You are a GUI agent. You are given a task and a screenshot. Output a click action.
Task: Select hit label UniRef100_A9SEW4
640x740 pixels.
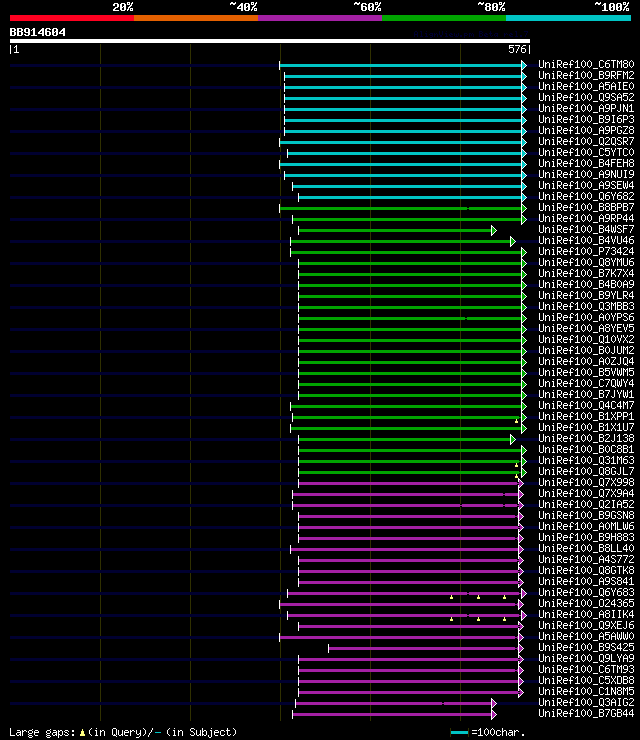[586, 185]
